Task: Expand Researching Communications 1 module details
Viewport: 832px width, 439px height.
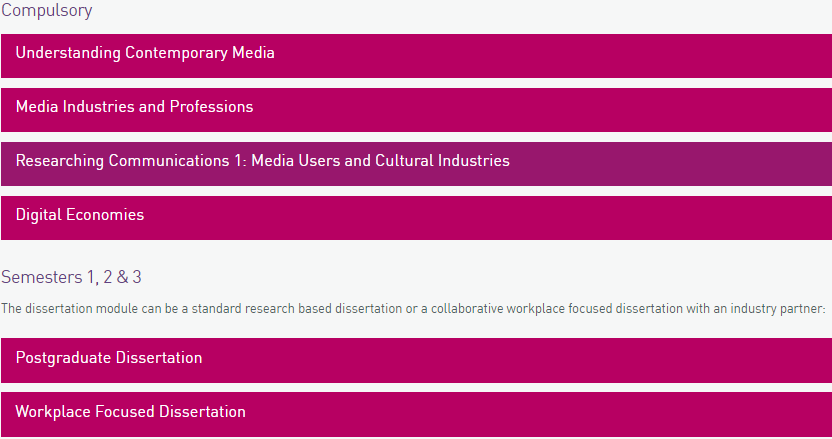Action: (x=416, y=163)
